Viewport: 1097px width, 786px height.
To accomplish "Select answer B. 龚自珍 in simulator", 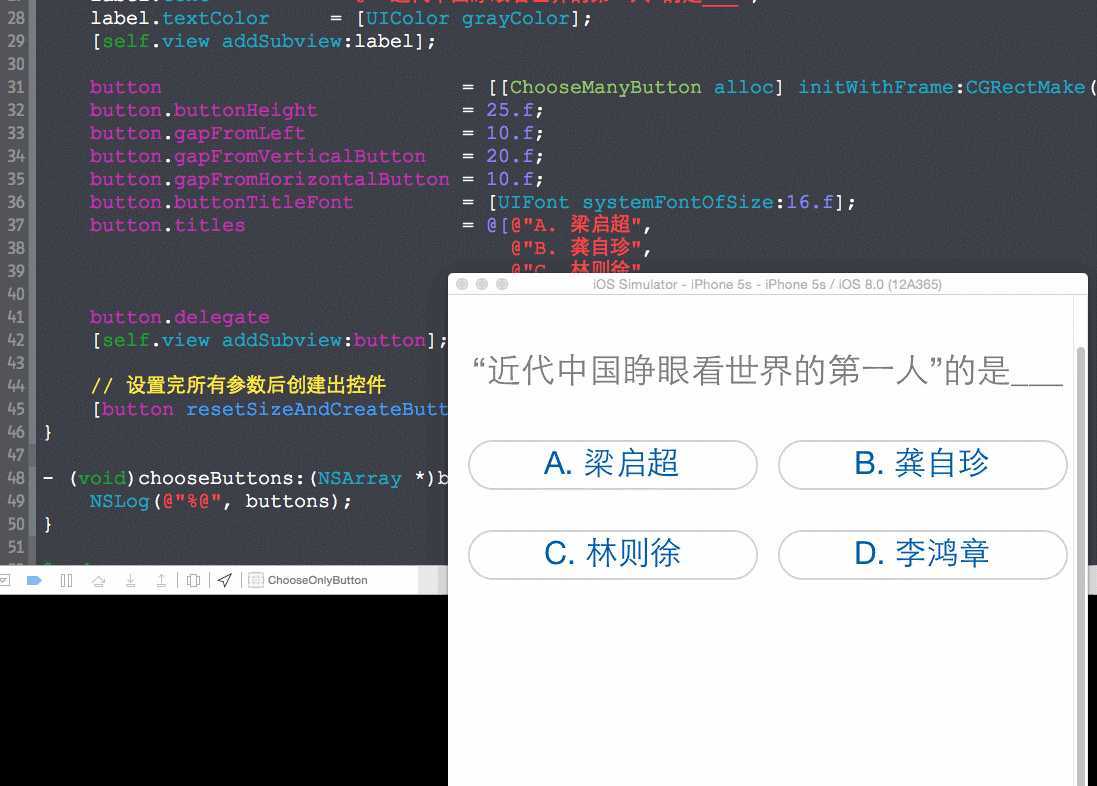I will click(x=923, y=465).
